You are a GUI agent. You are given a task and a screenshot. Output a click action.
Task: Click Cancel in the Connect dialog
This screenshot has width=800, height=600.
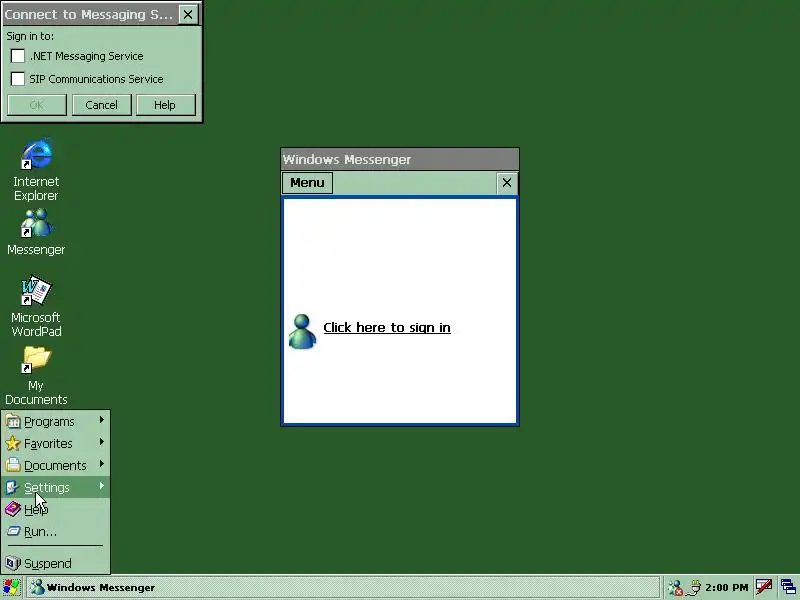pos(102,105)
